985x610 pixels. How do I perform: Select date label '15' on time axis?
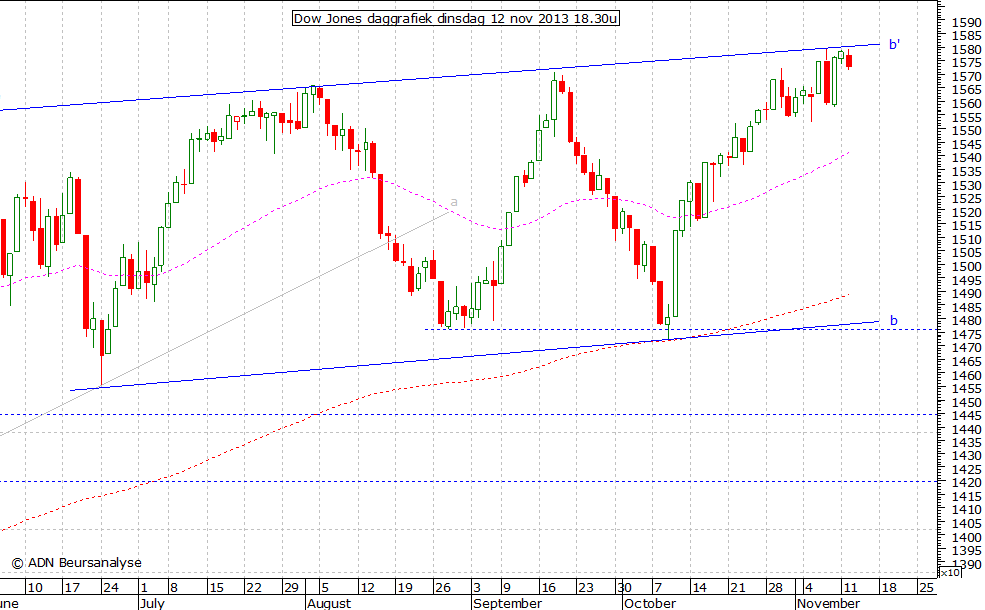(216, 587)
